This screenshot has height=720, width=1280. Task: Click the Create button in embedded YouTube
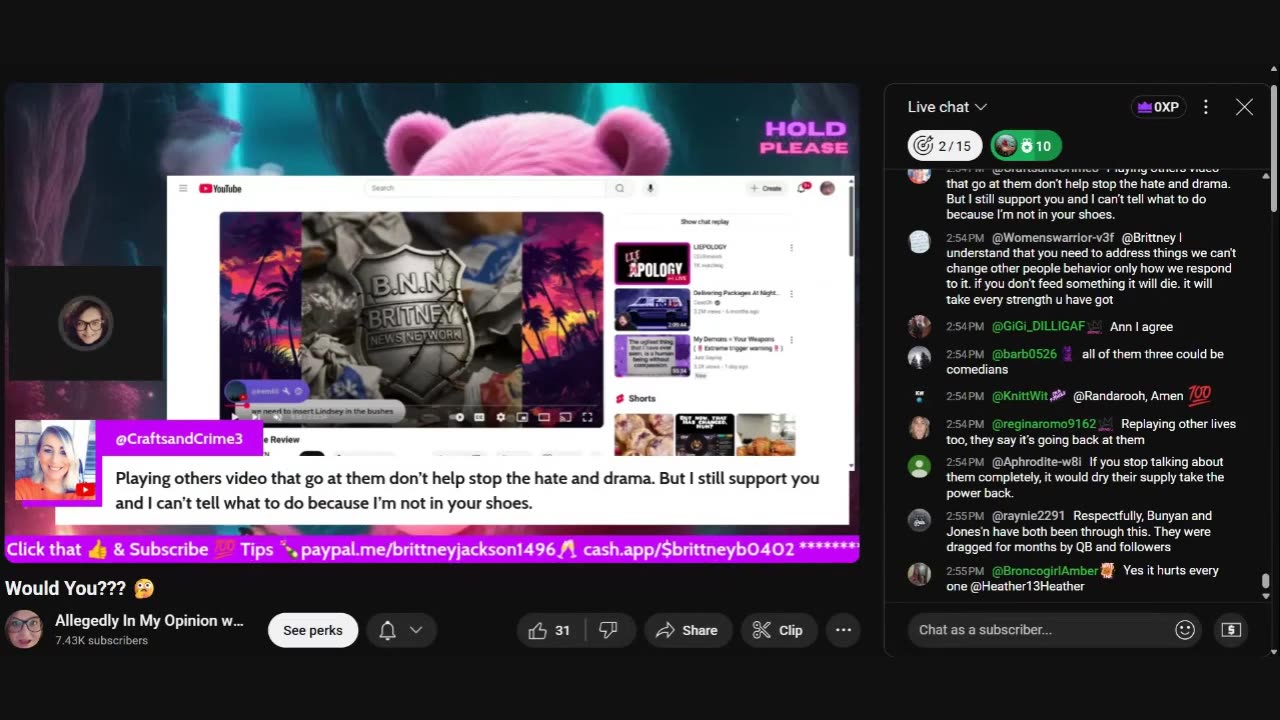(766, 188)
